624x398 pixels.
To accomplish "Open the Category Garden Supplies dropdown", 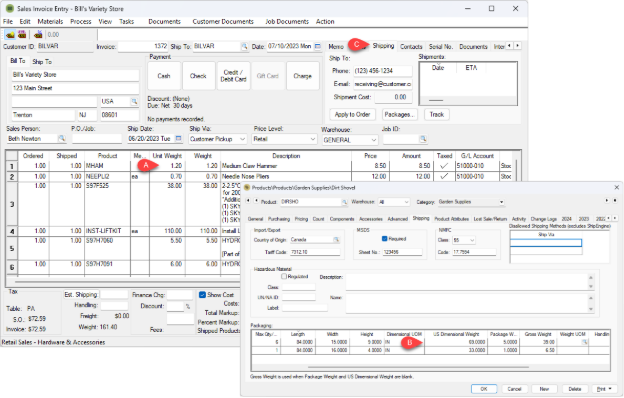I will tap(501, 202).
